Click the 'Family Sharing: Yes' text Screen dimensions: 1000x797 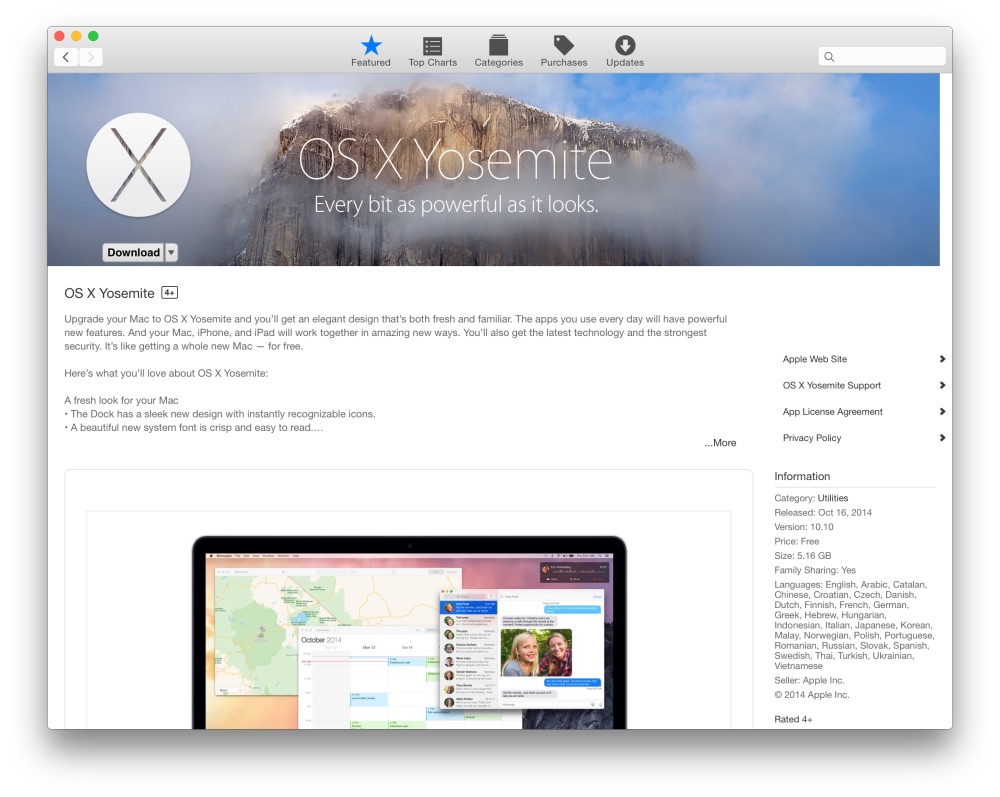click(815, 570)
